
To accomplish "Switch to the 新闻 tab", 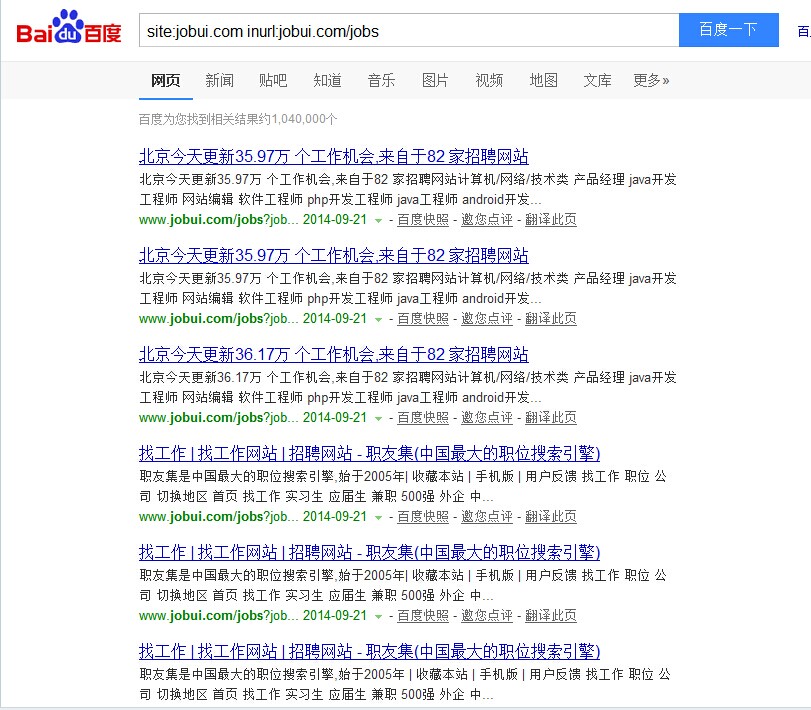I will coord(219,80).
